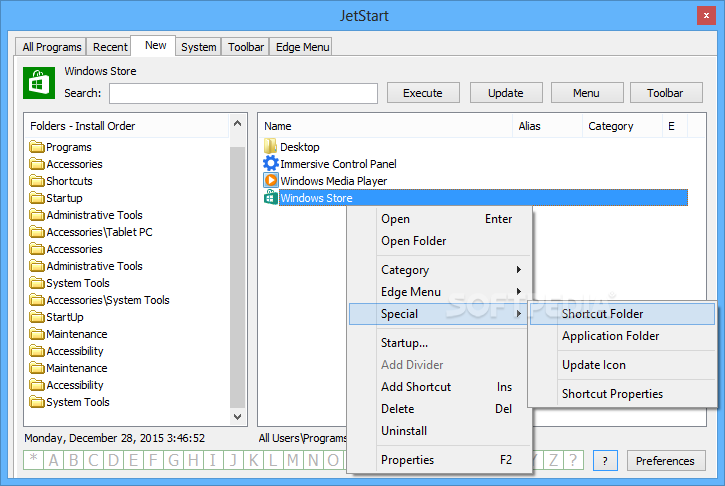Image resolution: width=725 pixels, height=486 pixels.
Task: Click the Programs folder icon
Action: [37, 147]
